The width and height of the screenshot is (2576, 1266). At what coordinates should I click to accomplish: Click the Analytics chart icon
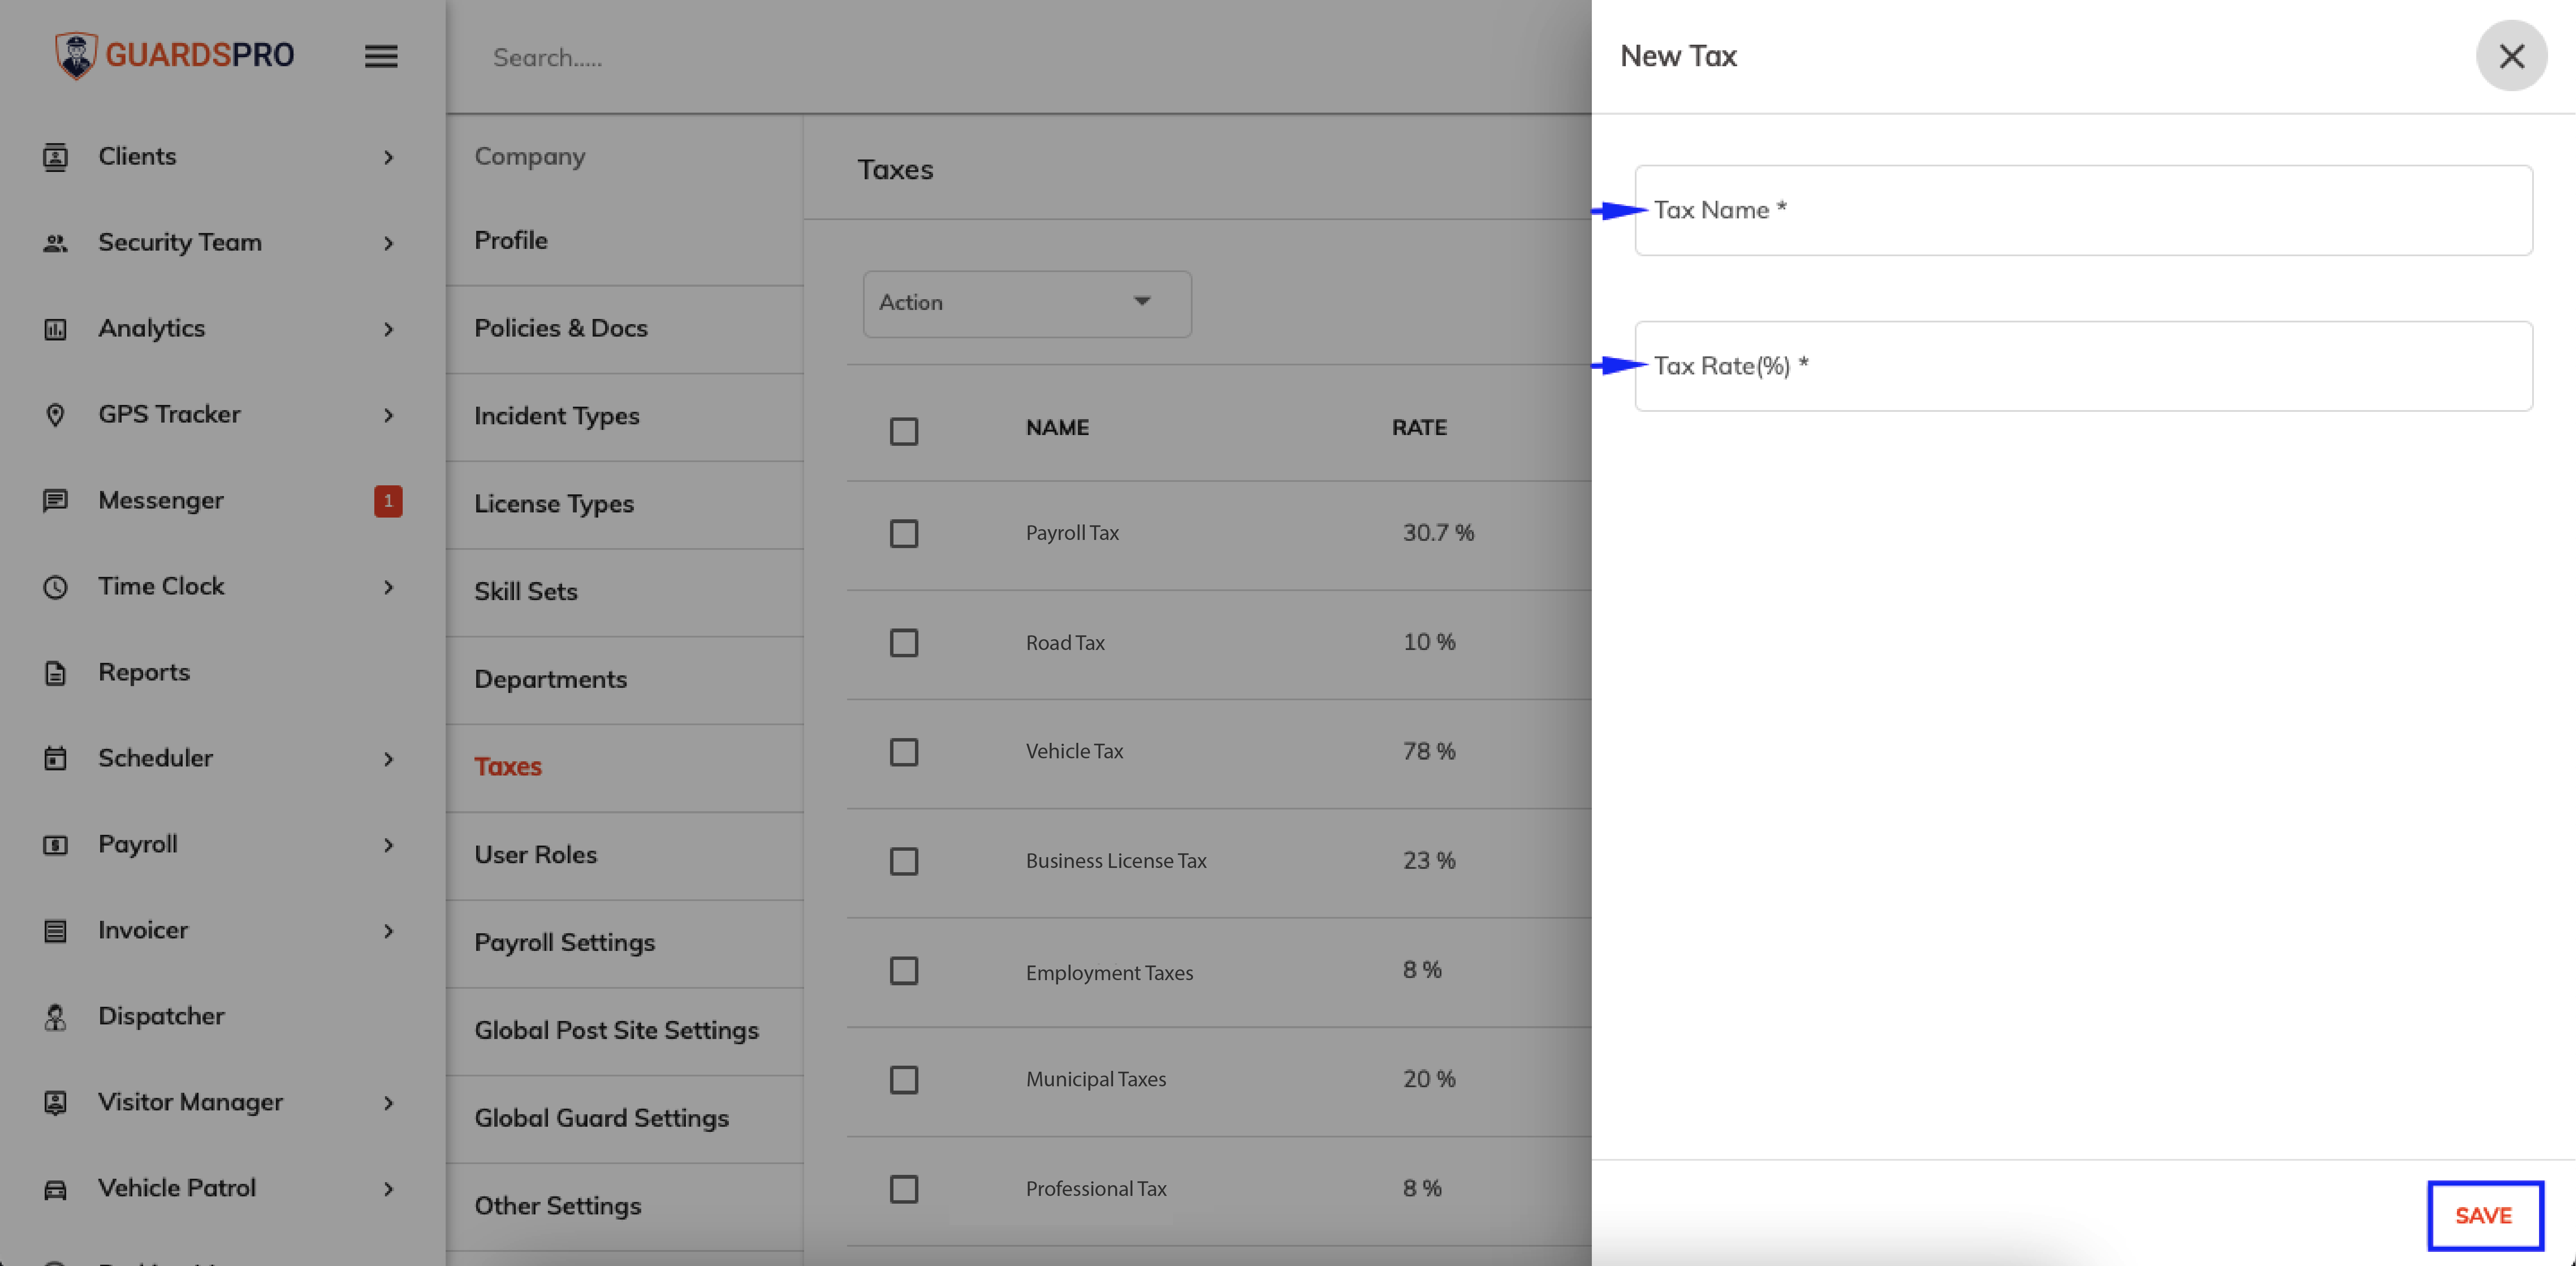(x=56, y=329)
